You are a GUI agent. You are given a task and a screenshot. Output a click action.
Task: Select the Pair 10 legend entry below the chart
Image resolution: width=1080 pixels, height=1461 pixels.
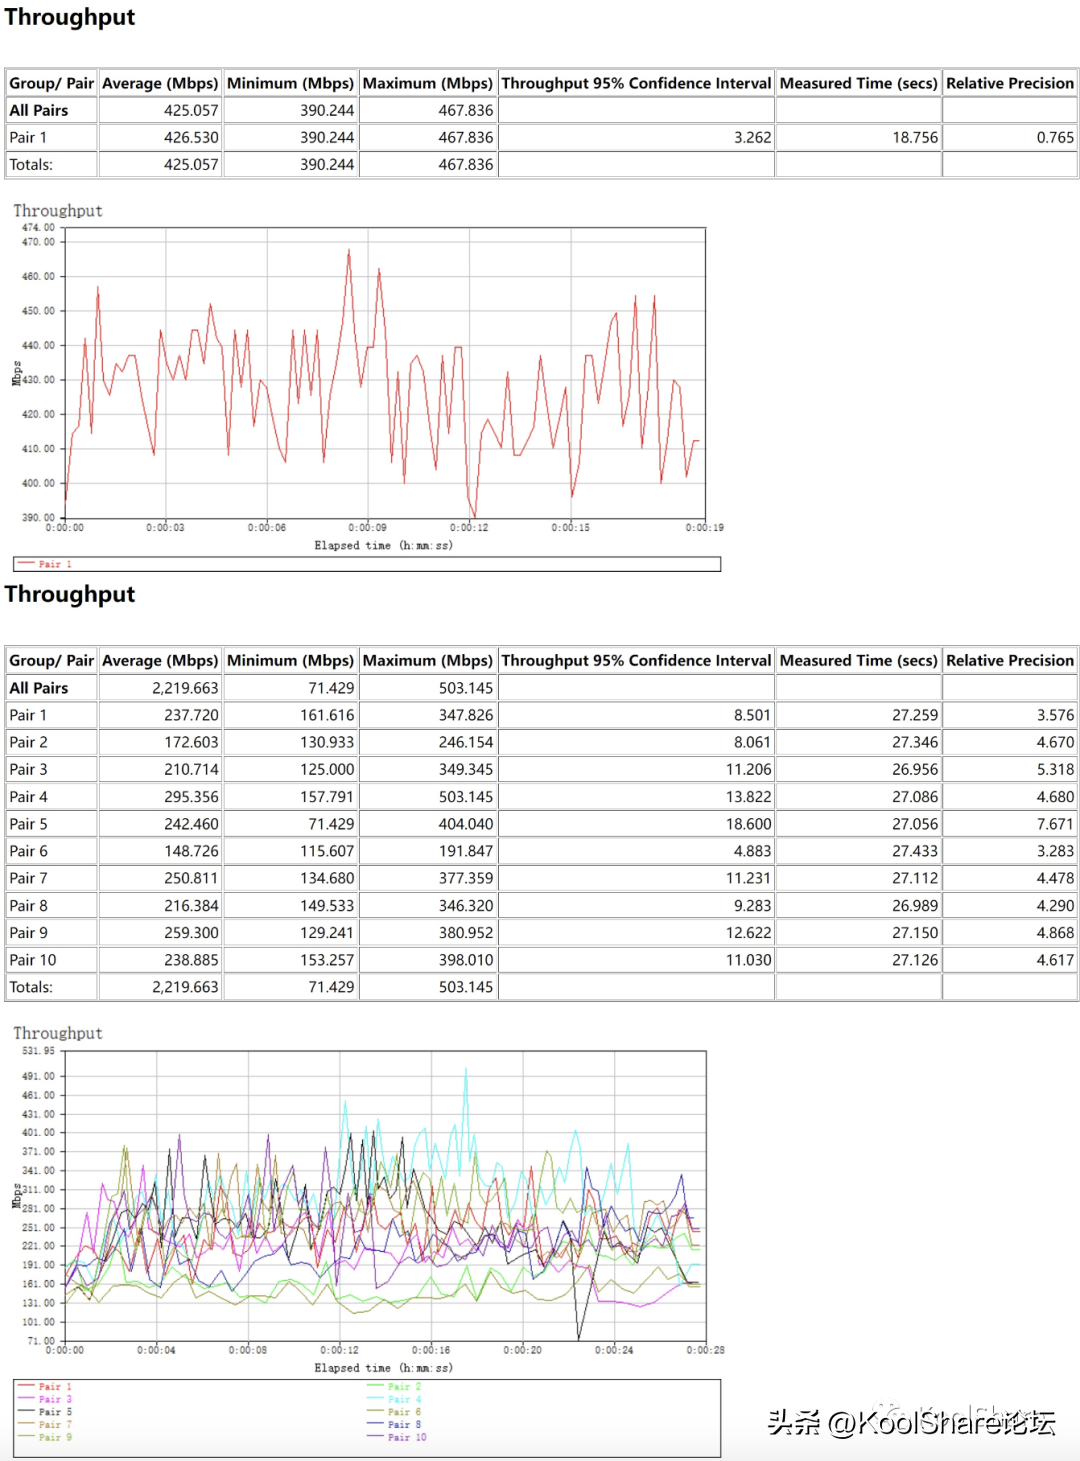coord(397,1437)
